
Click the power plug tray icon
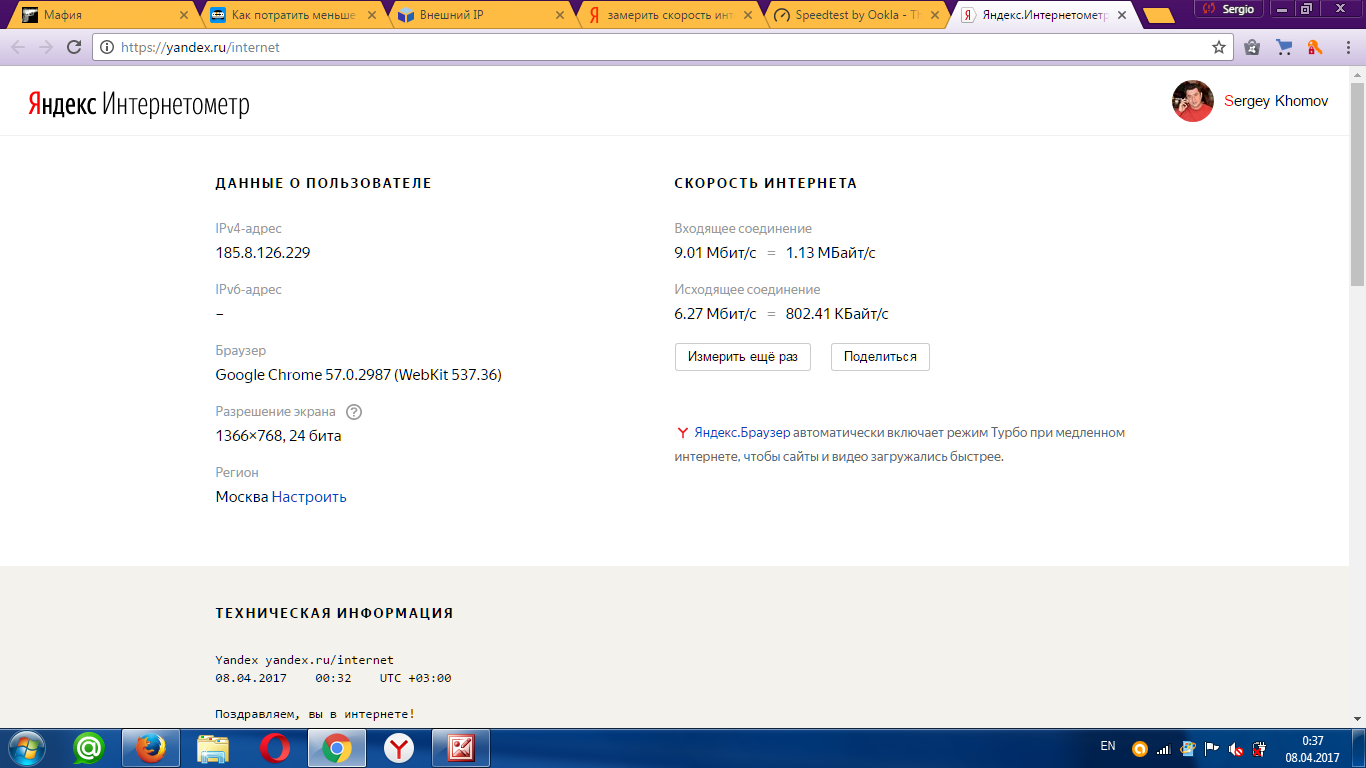(1260, 748)
